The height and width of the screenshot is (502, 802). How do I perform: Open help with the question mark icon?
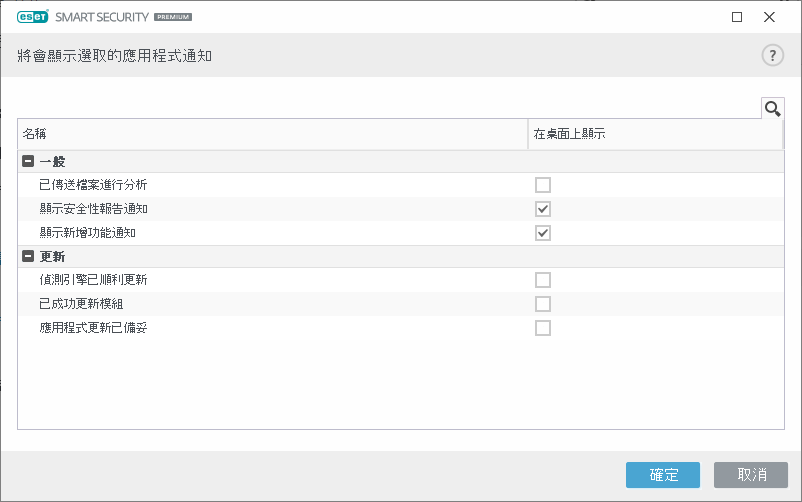point(772,55)
